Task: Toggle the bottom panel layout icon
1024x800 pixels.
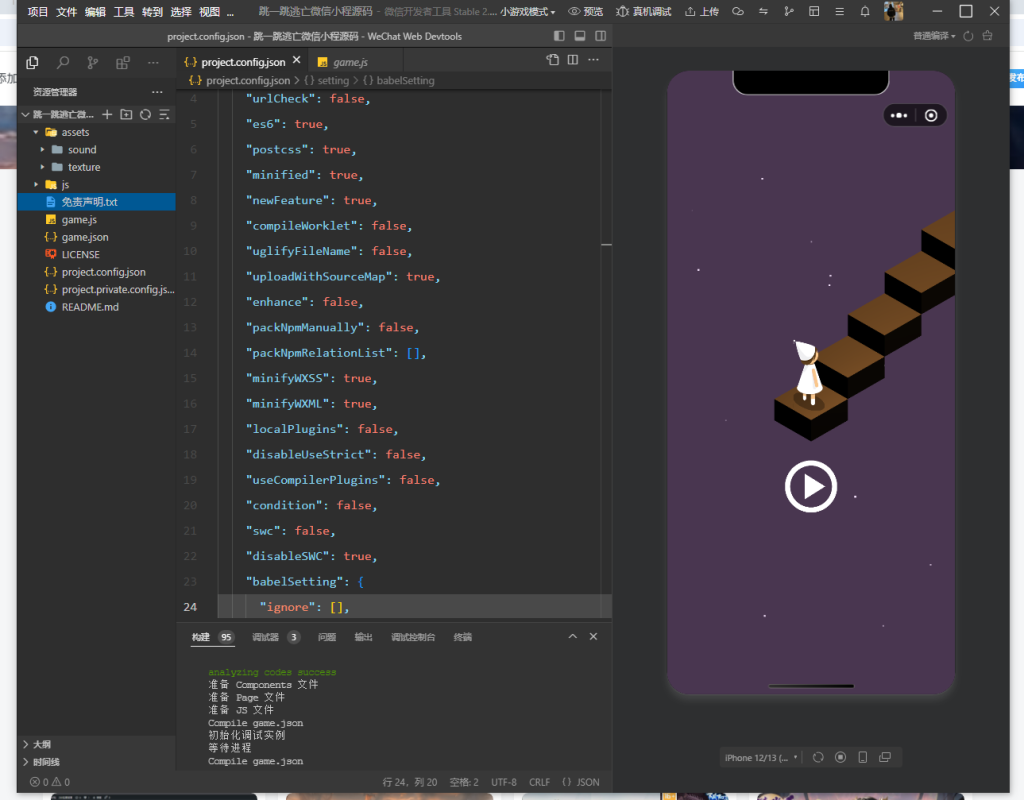Action: pos(580,36)
